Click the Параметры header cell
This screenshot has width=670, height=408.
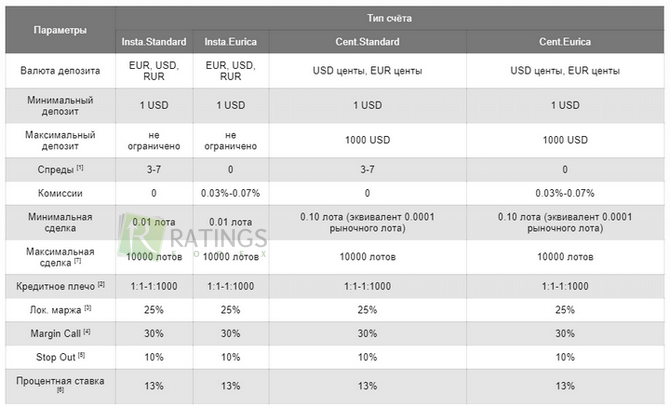coord(60,30)
